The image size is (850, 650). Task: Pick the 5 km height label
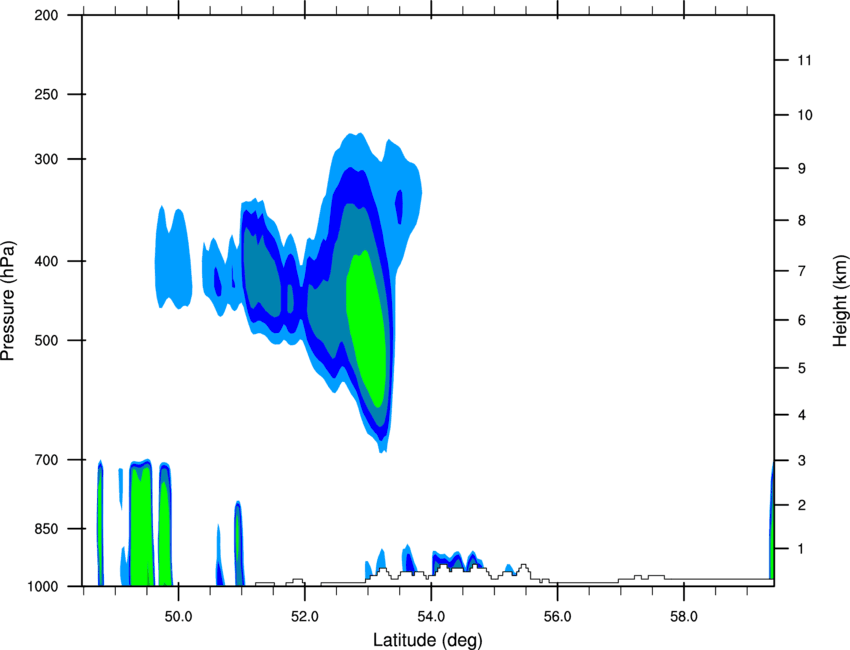point(802,369)
